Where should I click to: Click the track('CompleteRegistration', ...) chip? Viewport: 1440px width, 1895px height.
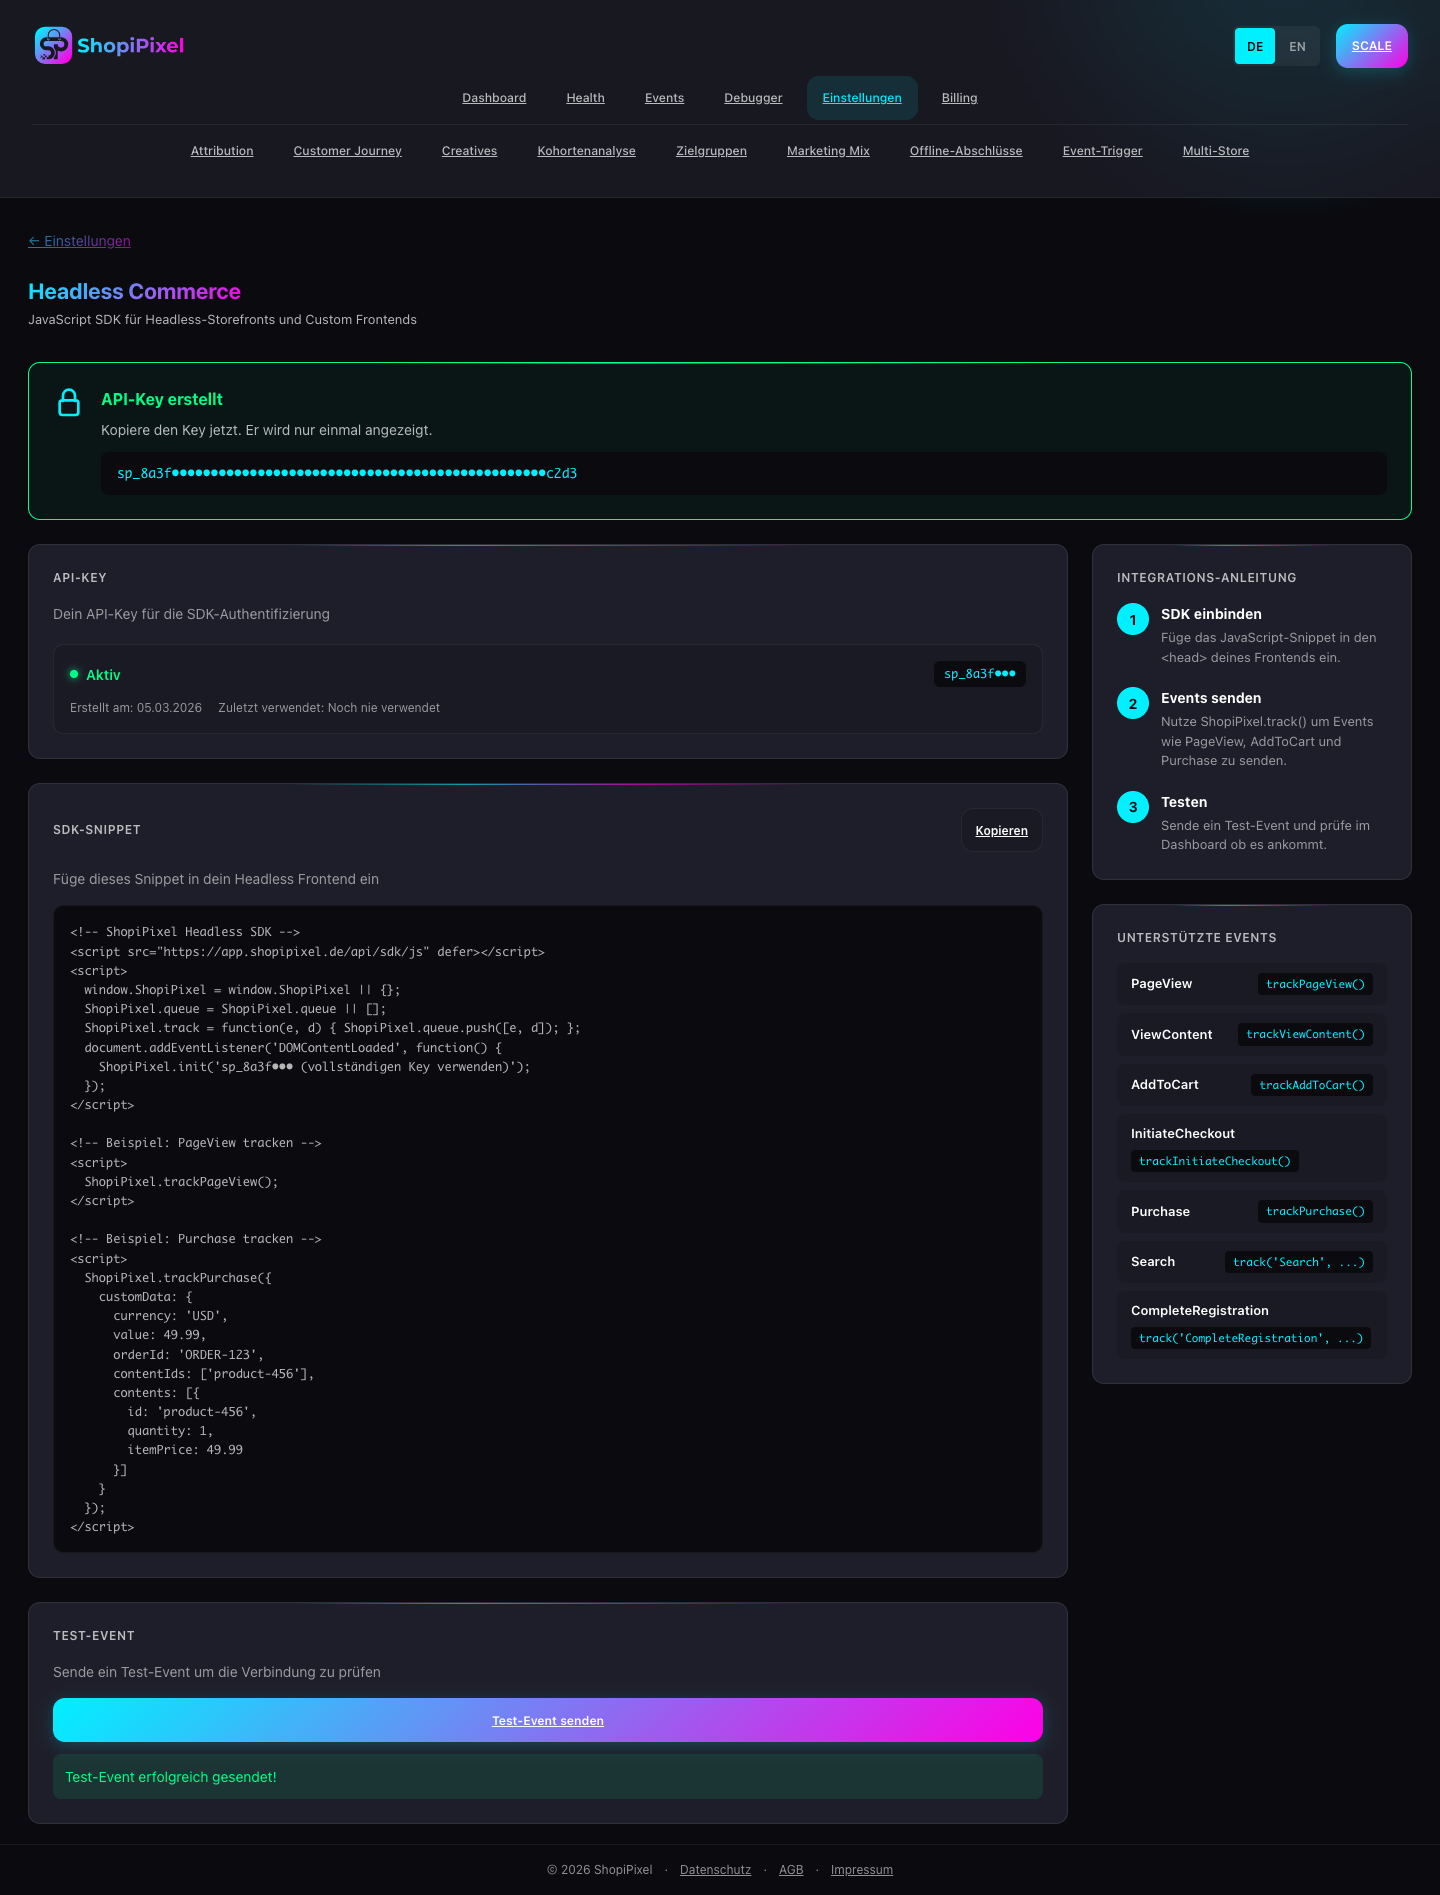1251,1338
